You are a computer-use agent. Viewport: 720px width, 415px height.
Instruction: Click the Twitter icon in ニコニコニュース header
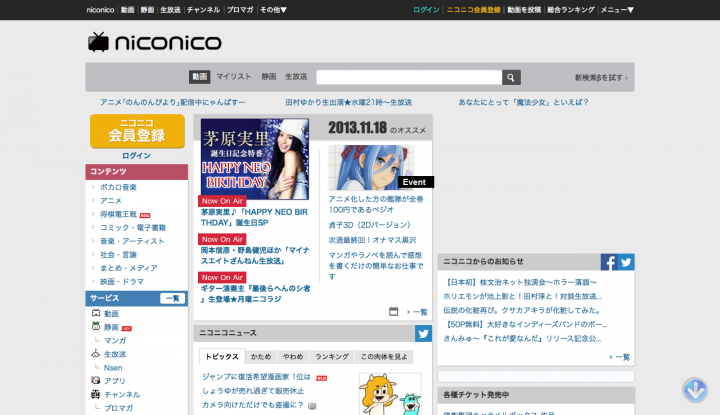tap(423, 333)
